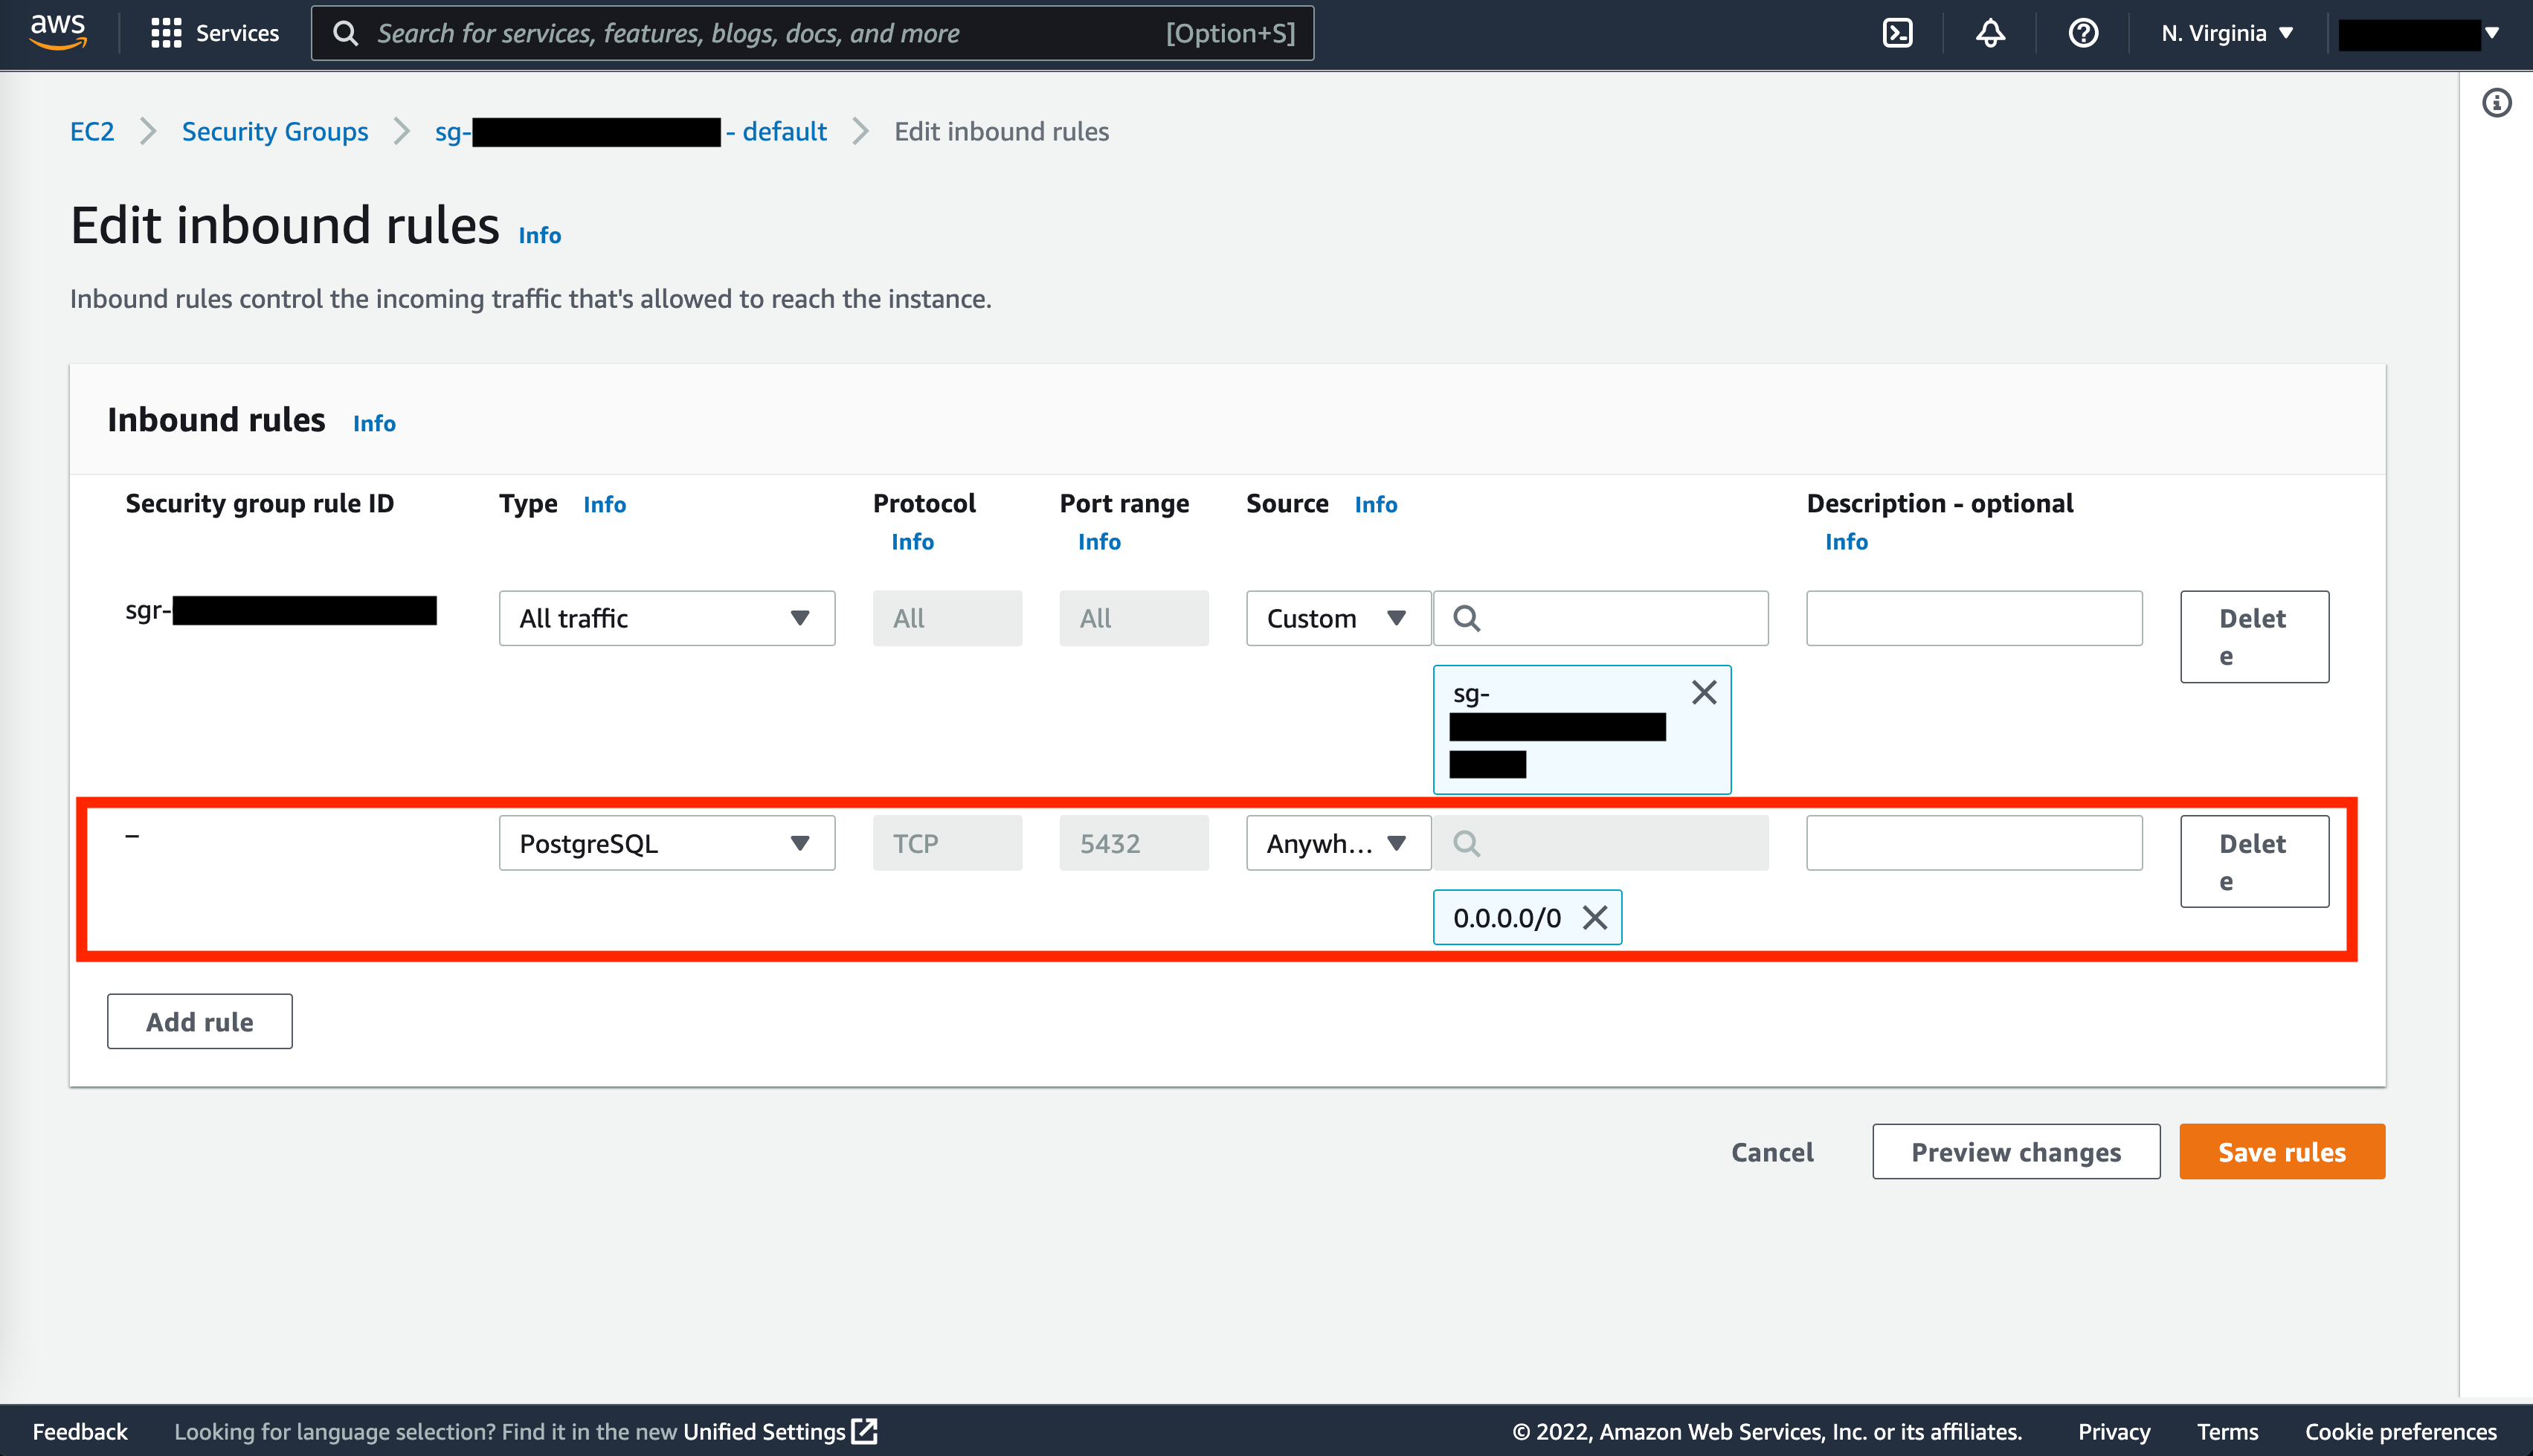Click the AWS logo home icon

click(x=58, y=32)
